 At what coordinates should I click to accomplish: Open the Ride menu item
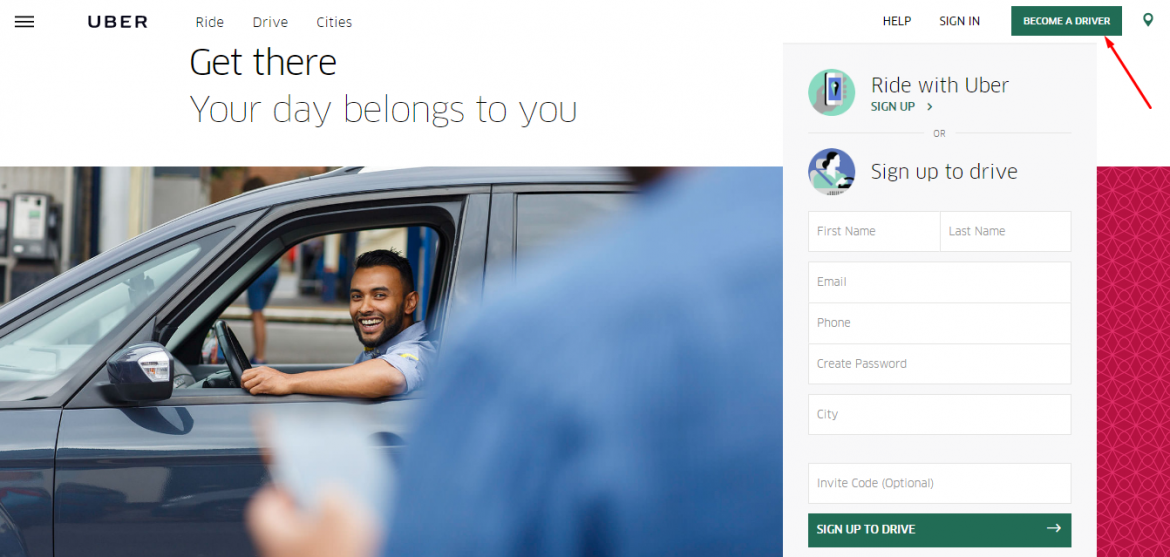point(210,22)
